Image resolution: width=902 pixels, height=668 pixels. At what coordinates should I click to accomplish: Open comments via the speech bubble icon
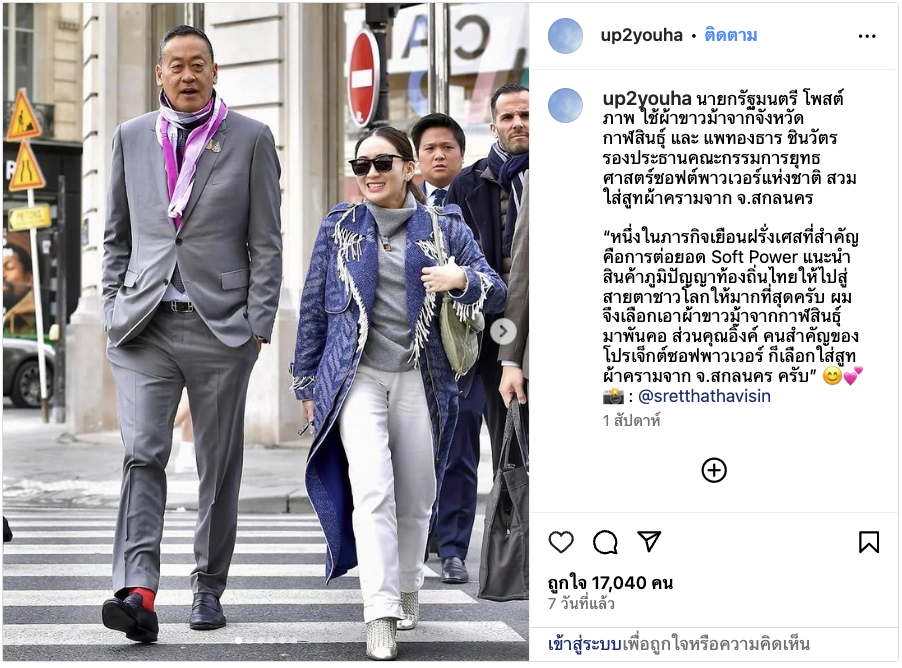click(x=605, y=542)
